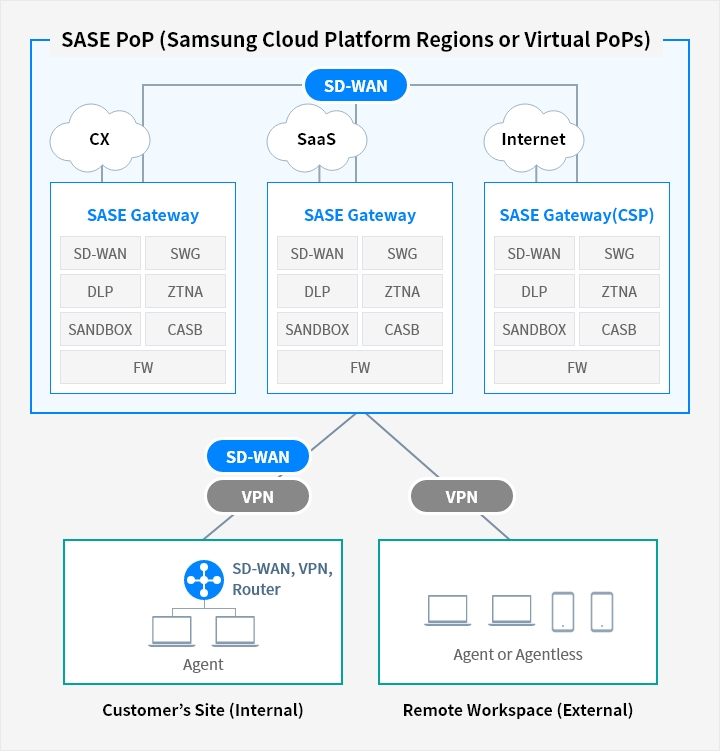Click SANDBOX block in the left SASE Gateway
The height and width of the screenshot is (751, 720).
coord(100,329)
